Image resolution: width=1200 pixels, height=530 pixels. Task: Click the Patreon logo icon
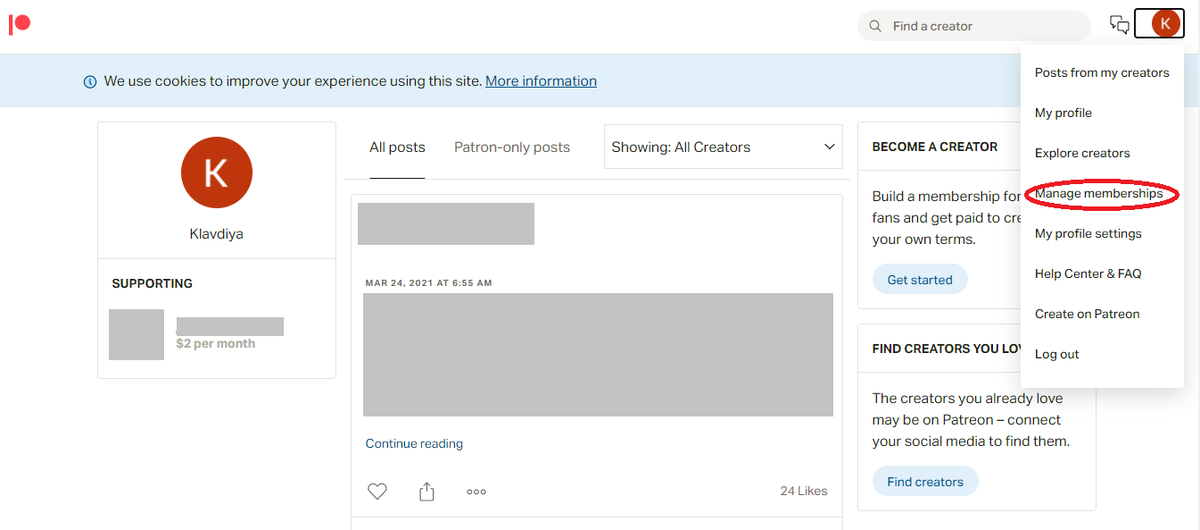click(x=19, y=25)
